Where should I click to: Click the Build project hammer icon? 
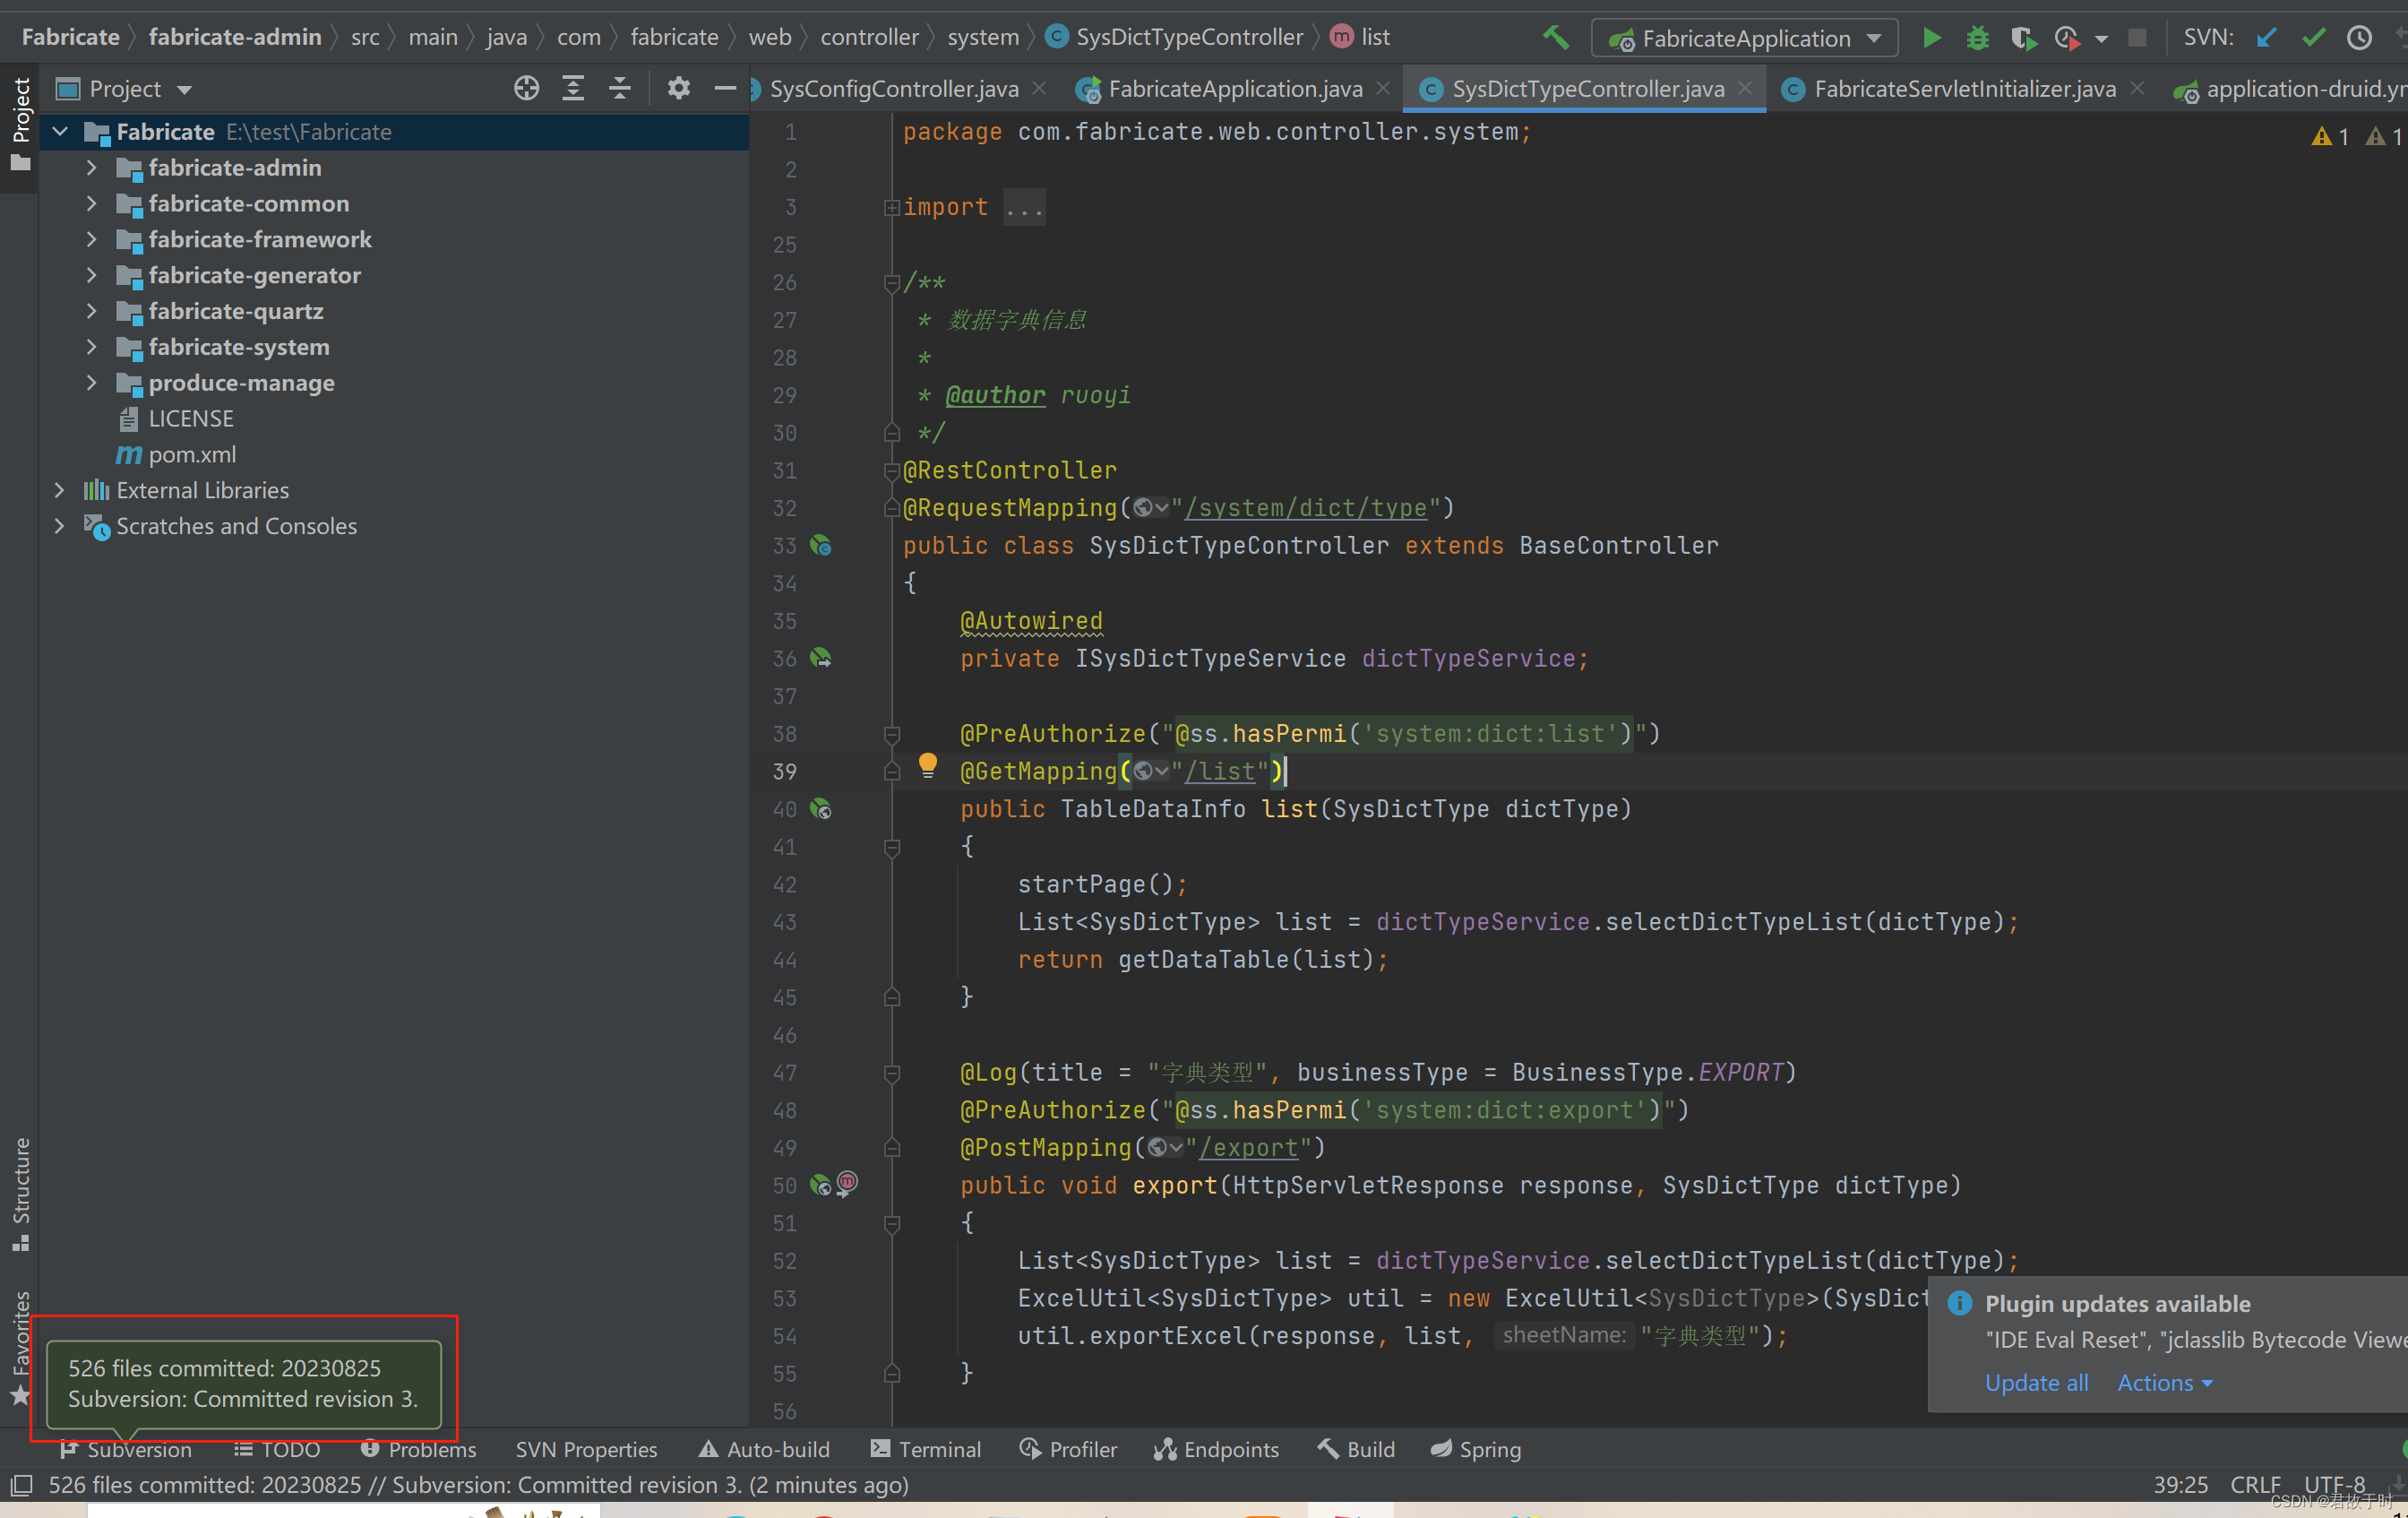pos(1555,38)
